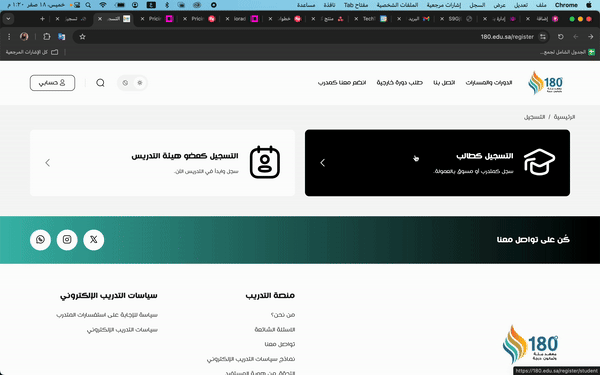Open the Chrome menu in menu bar

pyautogui.click(x=566, y=5)
